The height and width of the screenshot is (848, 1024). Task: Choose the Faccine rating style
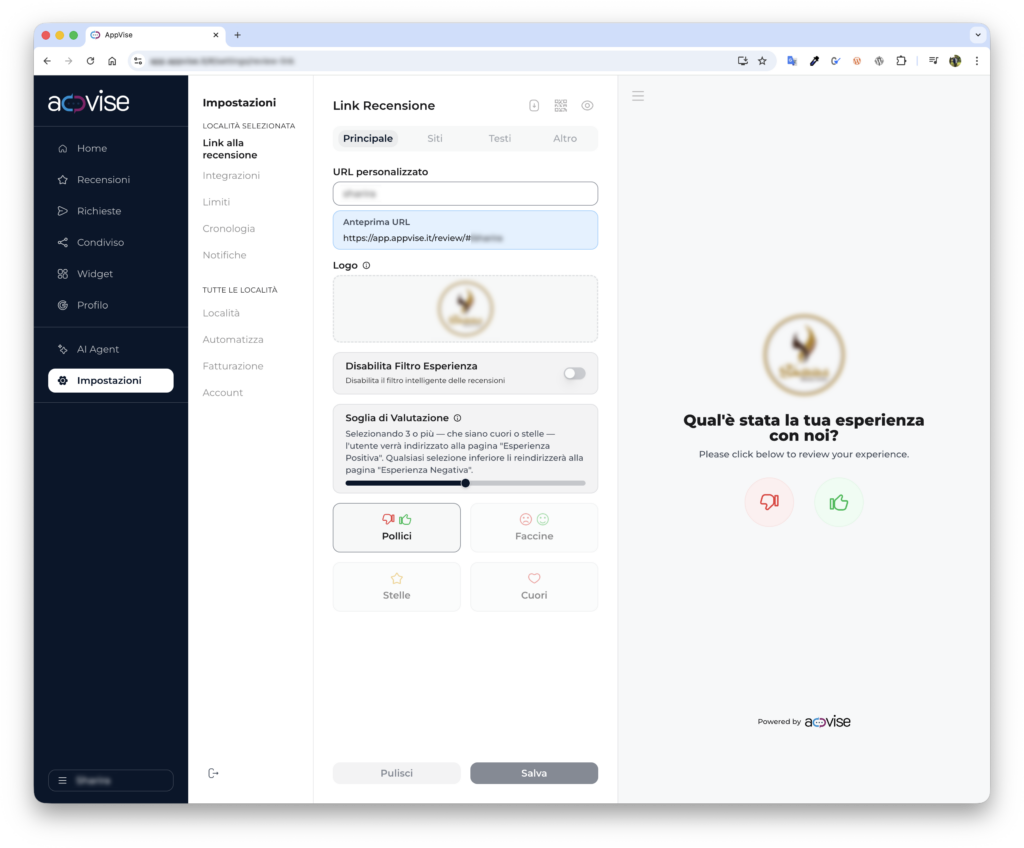pos(534,527)
